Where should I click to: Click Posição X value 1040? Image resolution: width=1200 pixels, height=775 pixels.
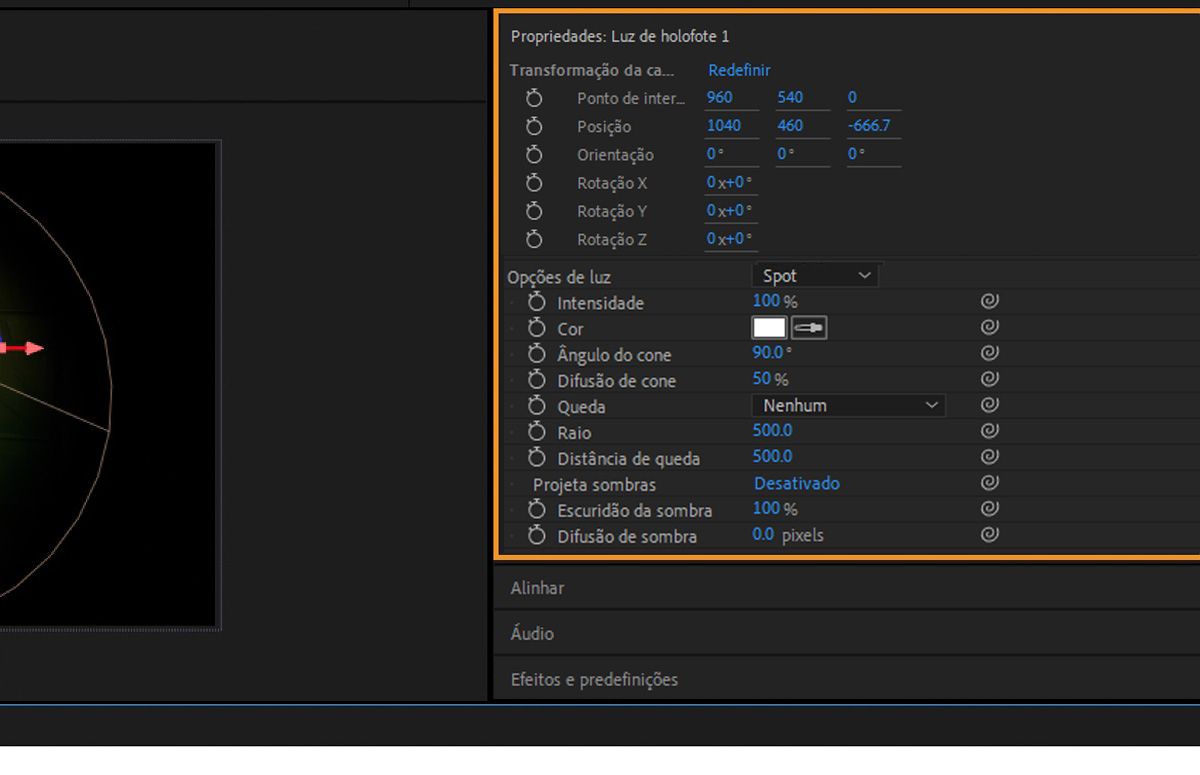click(724, 125)
